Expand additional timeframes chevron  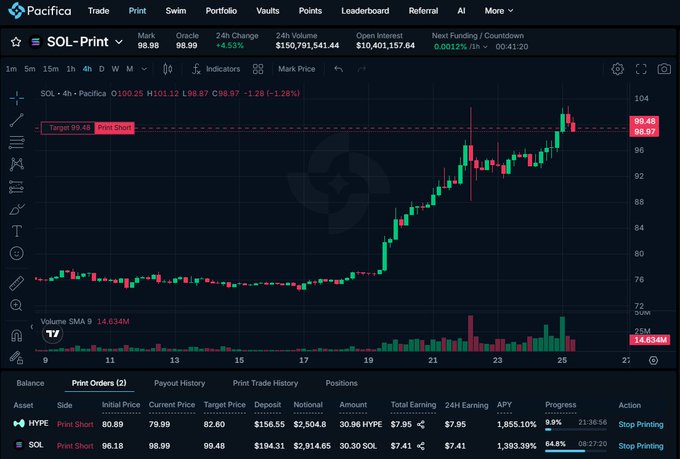144,69
